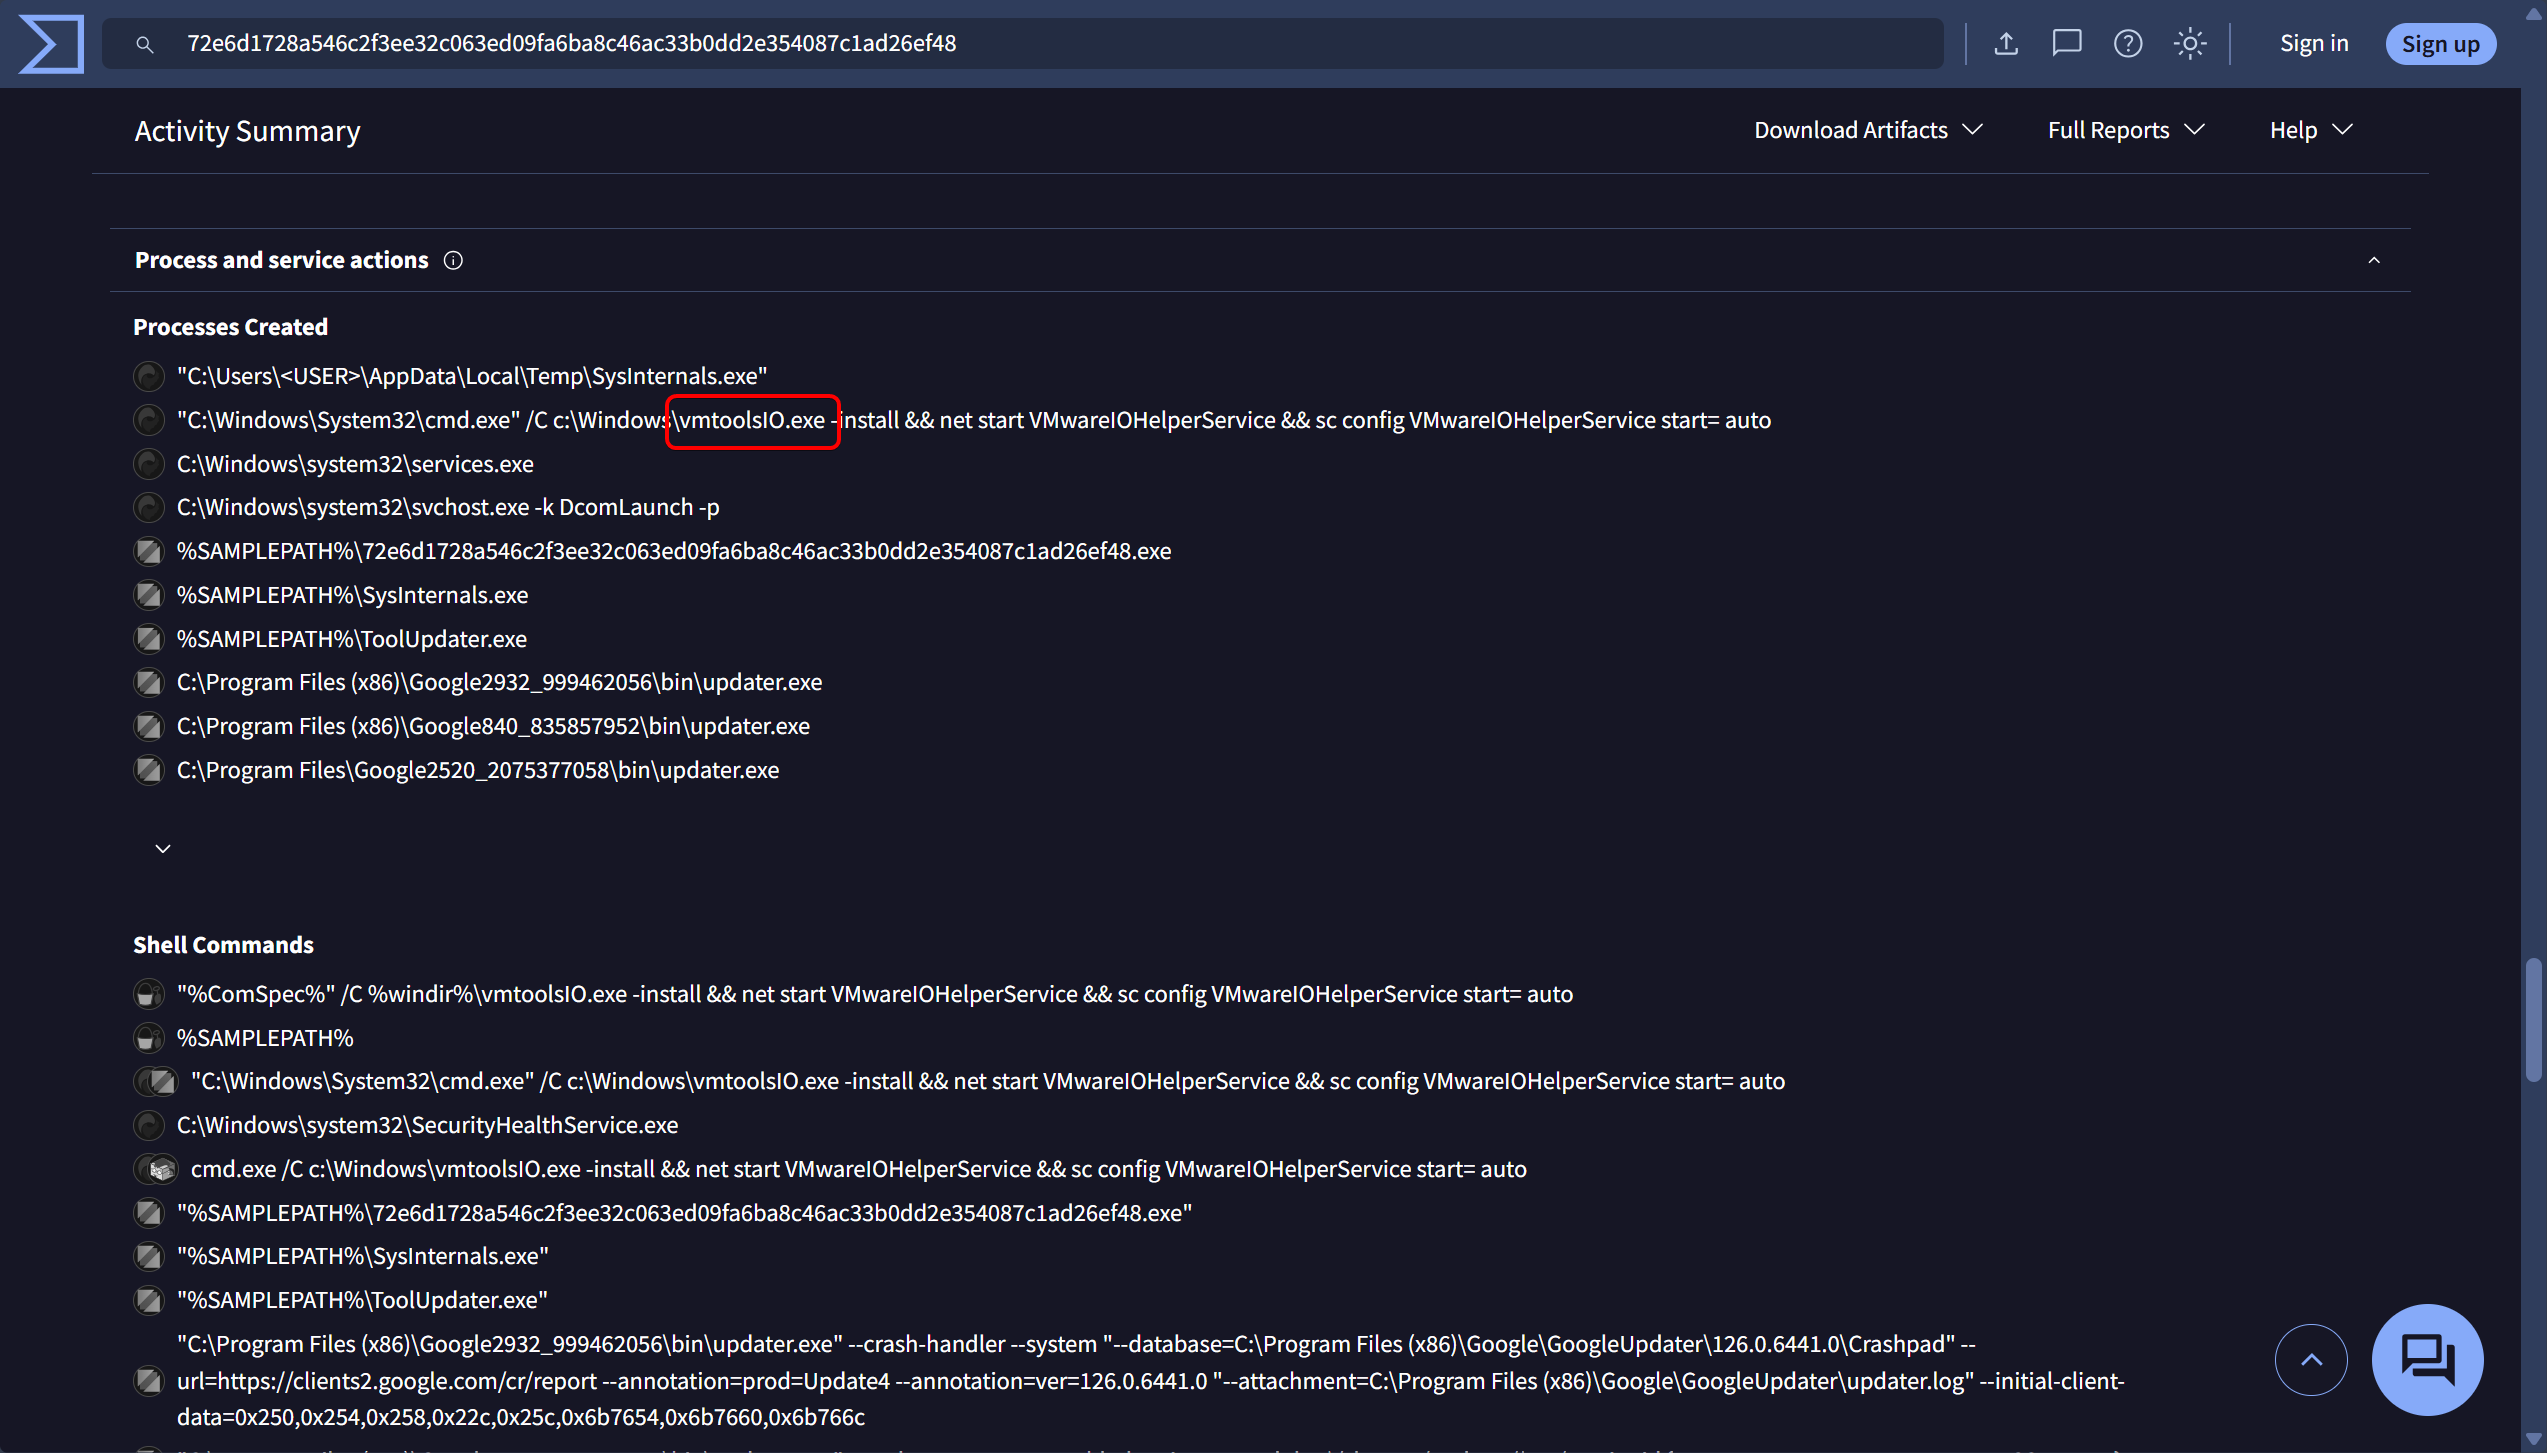Click the search magnifier icon
This screenshot has width=2547, height=1453.
[145, 44]
